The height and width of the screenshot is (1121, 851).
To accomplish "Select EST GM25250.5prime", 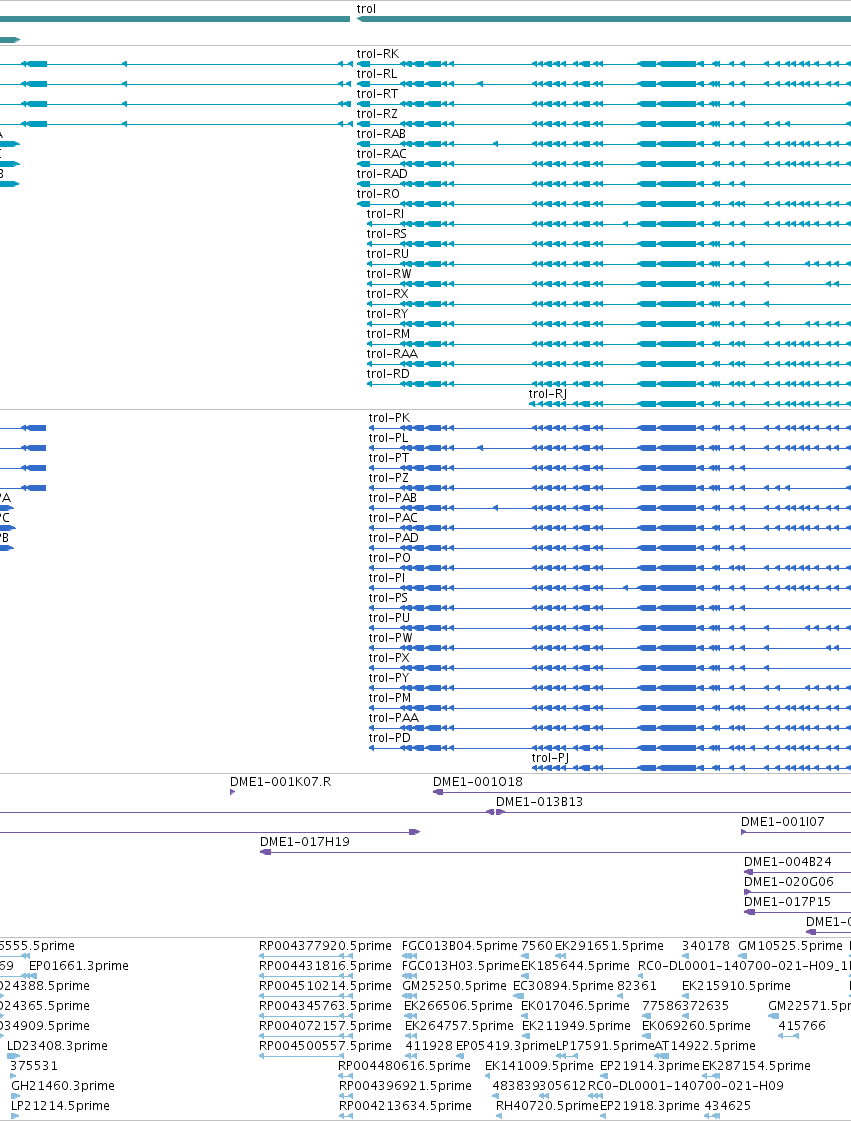I will point(454,987).
